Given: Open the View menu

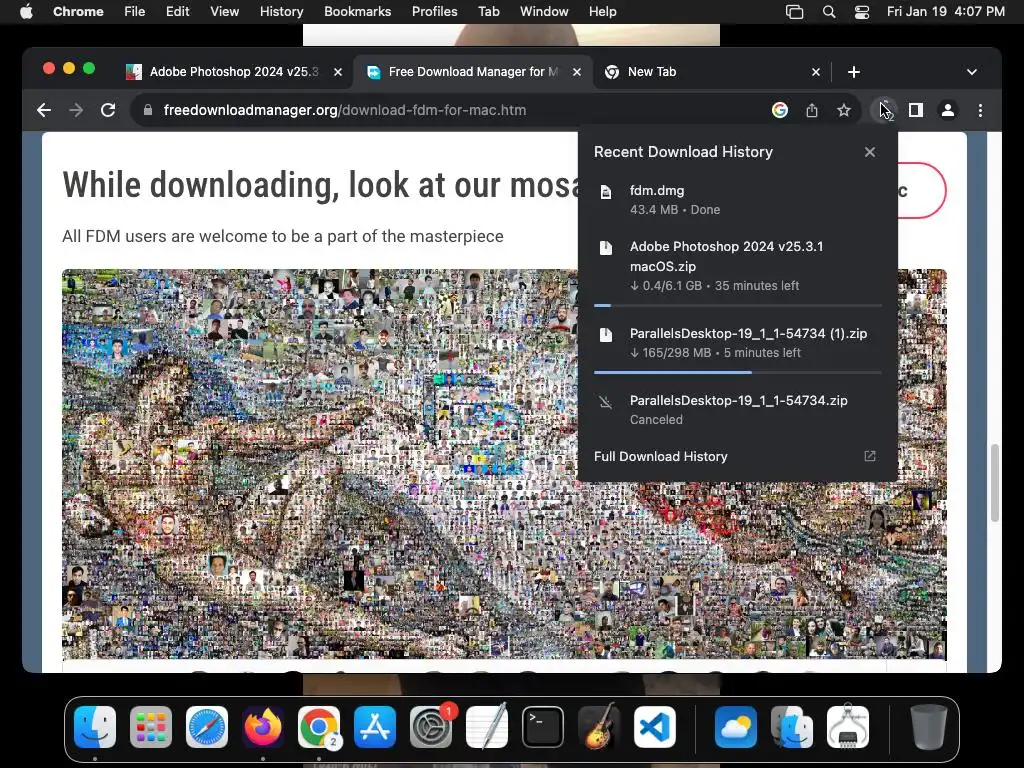Looking at the screenshot, I should tap(224, 12).
